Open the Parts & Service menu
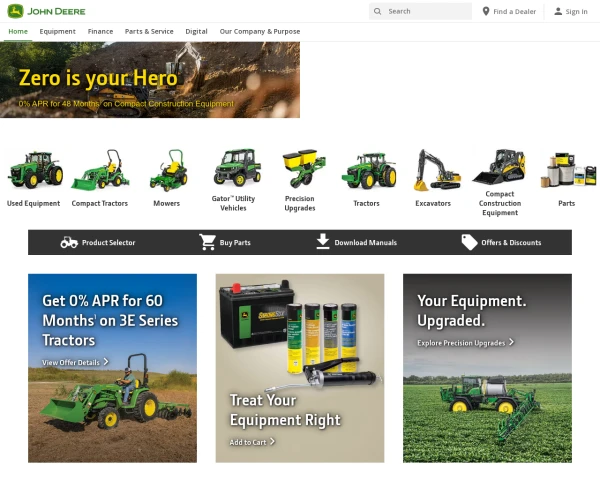 [x=149, y=31]
